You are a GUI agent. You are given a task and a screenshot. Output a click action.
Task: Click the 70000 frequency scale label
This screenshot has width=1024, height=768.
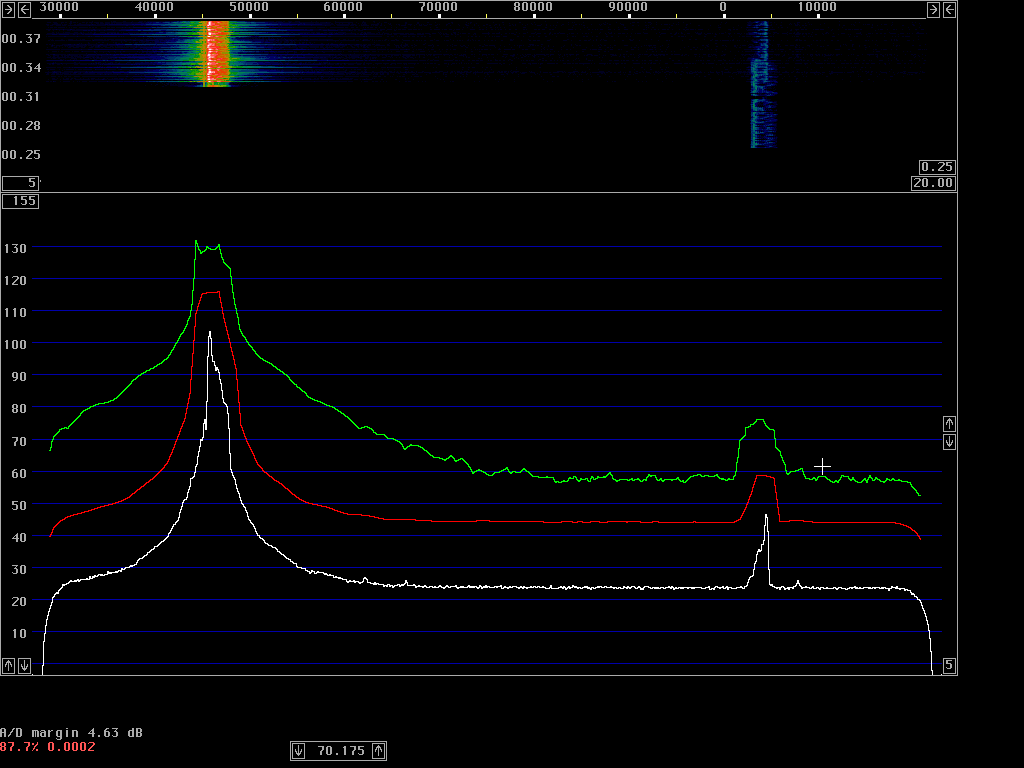[438, 7]
